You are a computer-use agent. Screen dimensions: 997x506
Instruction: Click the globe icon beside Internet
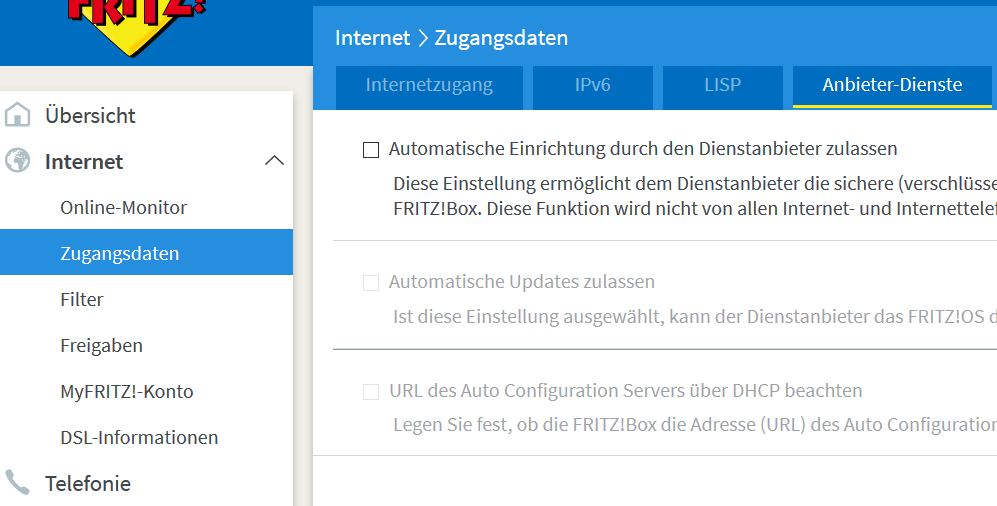17,162
